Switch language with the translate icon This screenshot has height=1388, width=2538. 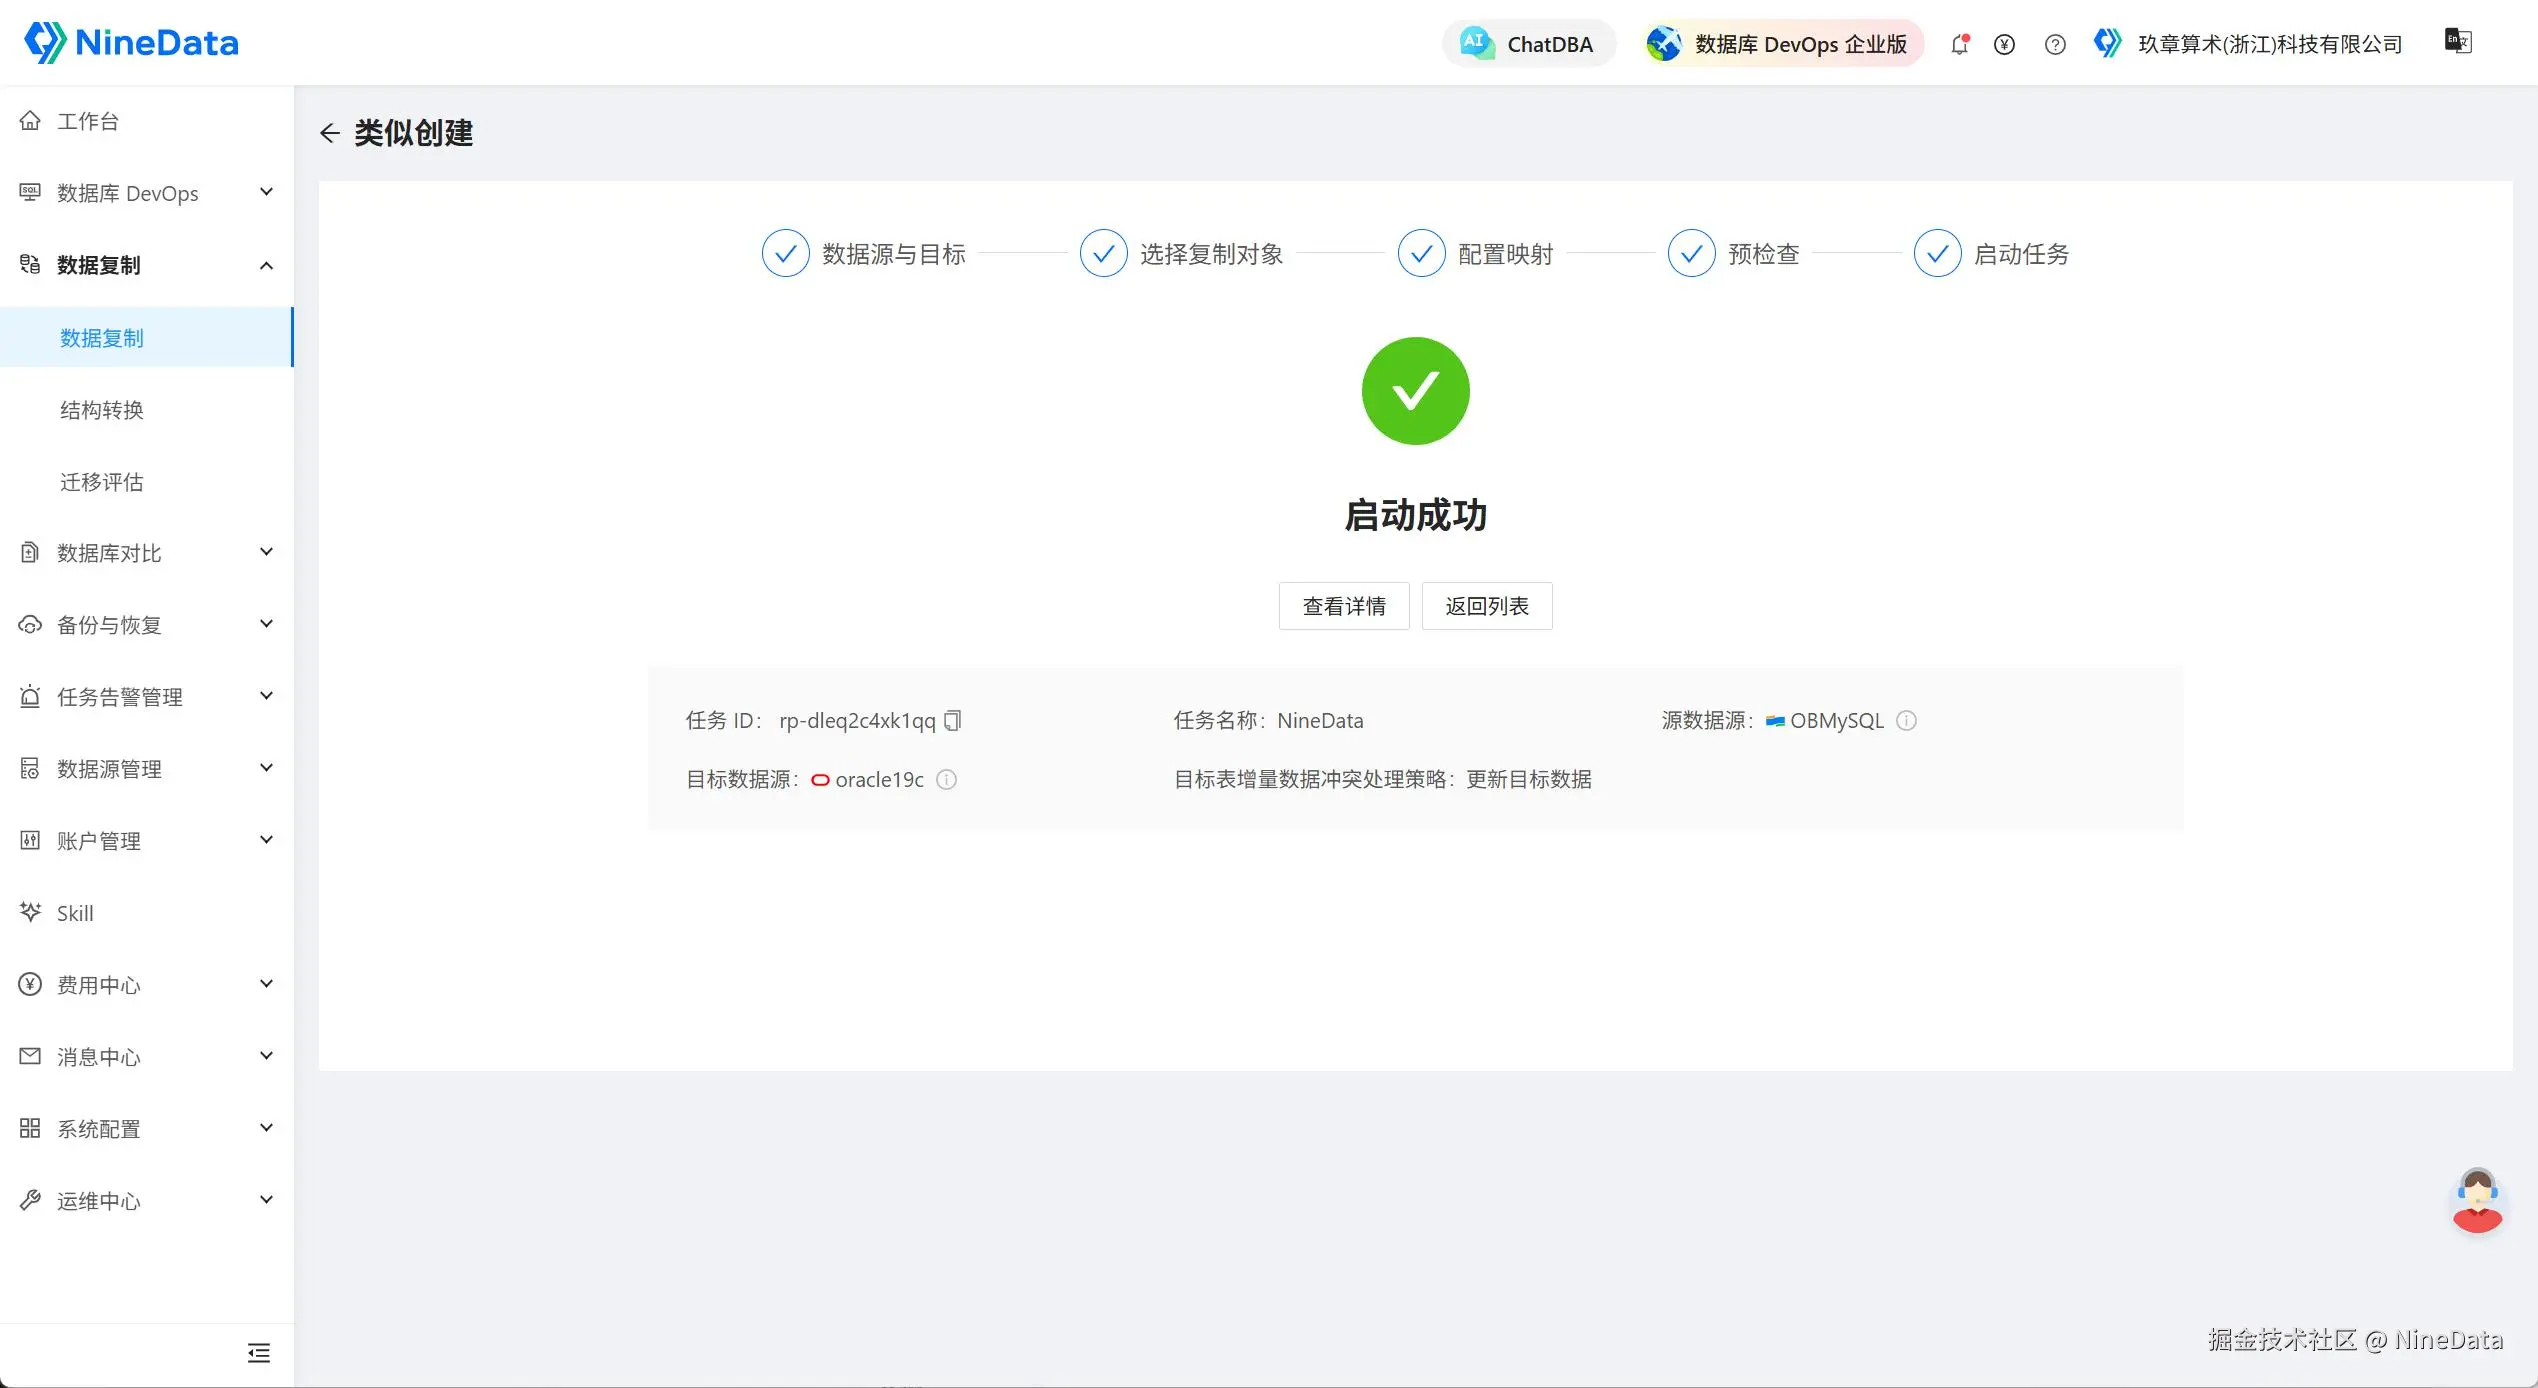(2458, 41)
